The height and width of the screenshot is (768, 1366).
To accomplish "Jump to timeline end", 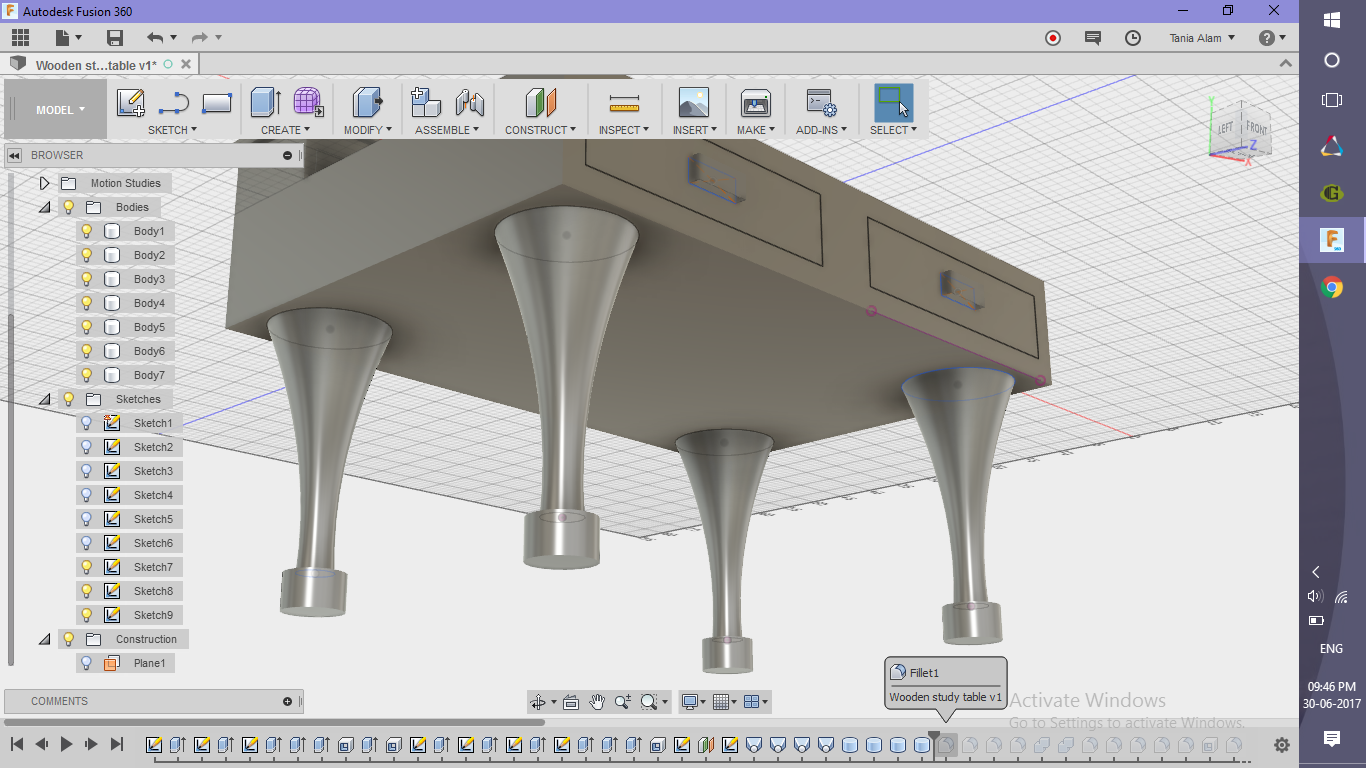I will coord(117,744).
